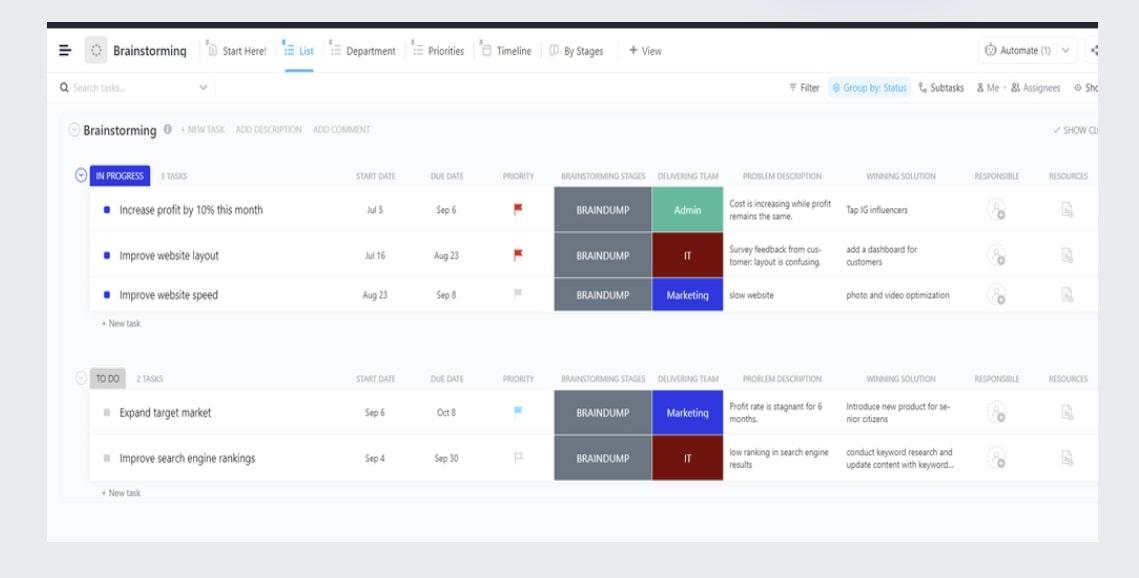The image size is (1139, 578).
Task: Open the search tasks dropdown arrow
Action: (203, 88)
